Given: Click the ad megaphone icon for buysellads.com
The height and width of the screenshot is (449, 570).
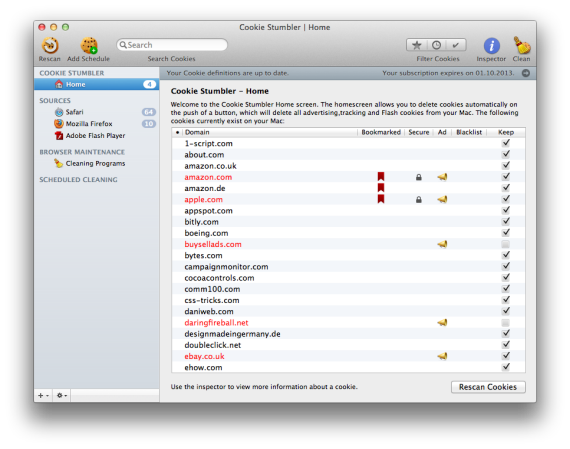Looking at the screenshot, I should tap(442, 244).
